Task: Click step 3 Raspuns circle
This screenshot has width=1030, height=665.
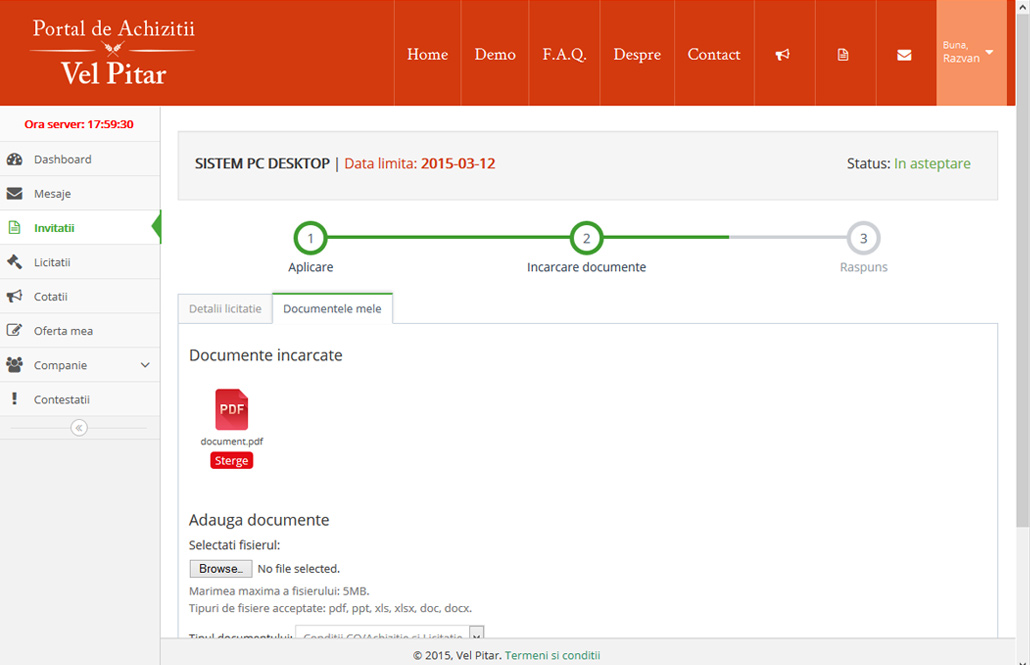Action: point(864,239)
